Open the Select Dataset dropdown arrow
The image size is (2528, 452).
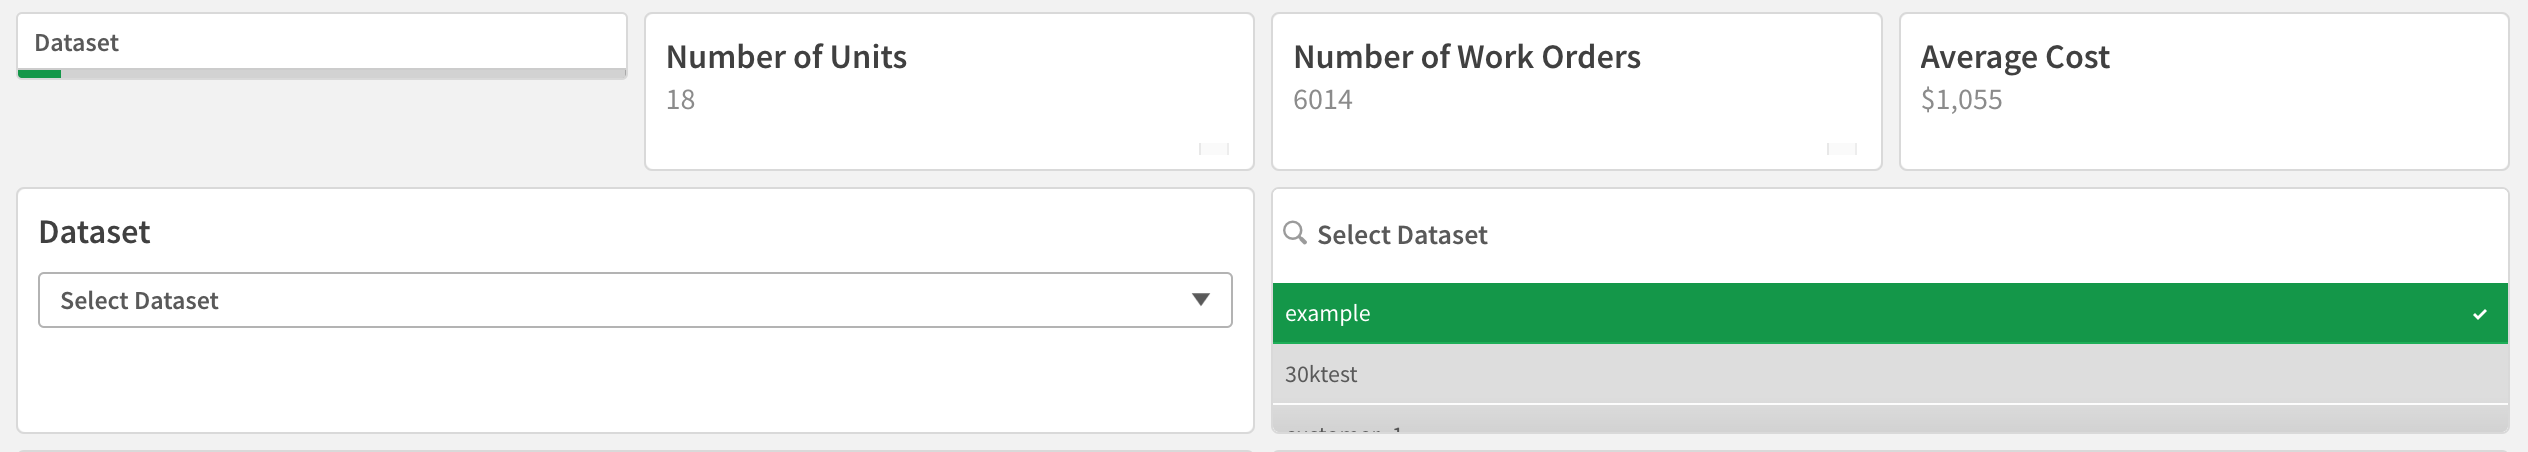click(x=1200, y=300)
